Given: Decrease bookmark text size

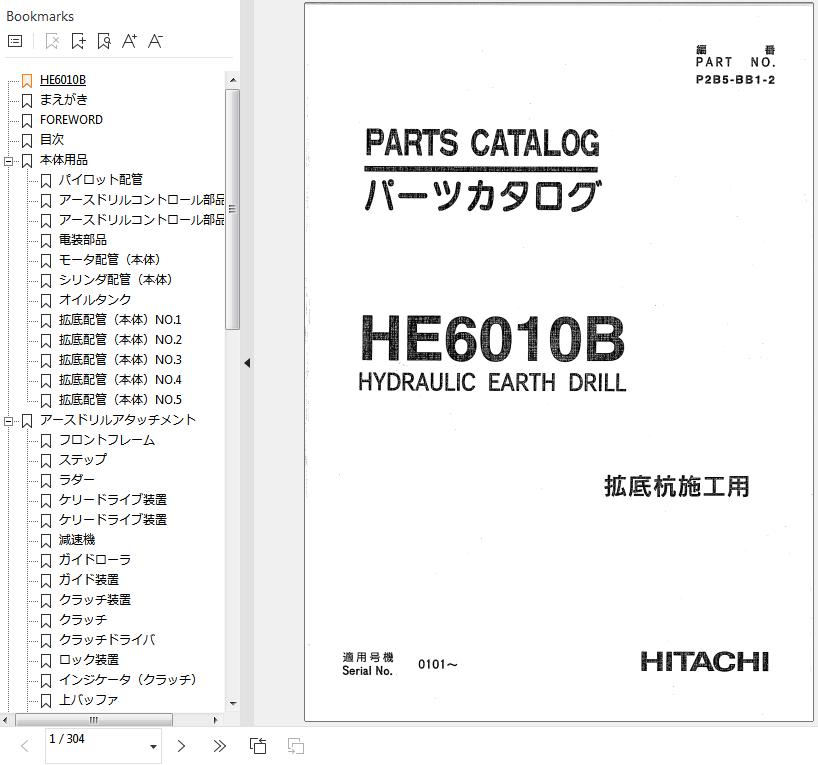Looking at the screenshot, I should 155,41.
